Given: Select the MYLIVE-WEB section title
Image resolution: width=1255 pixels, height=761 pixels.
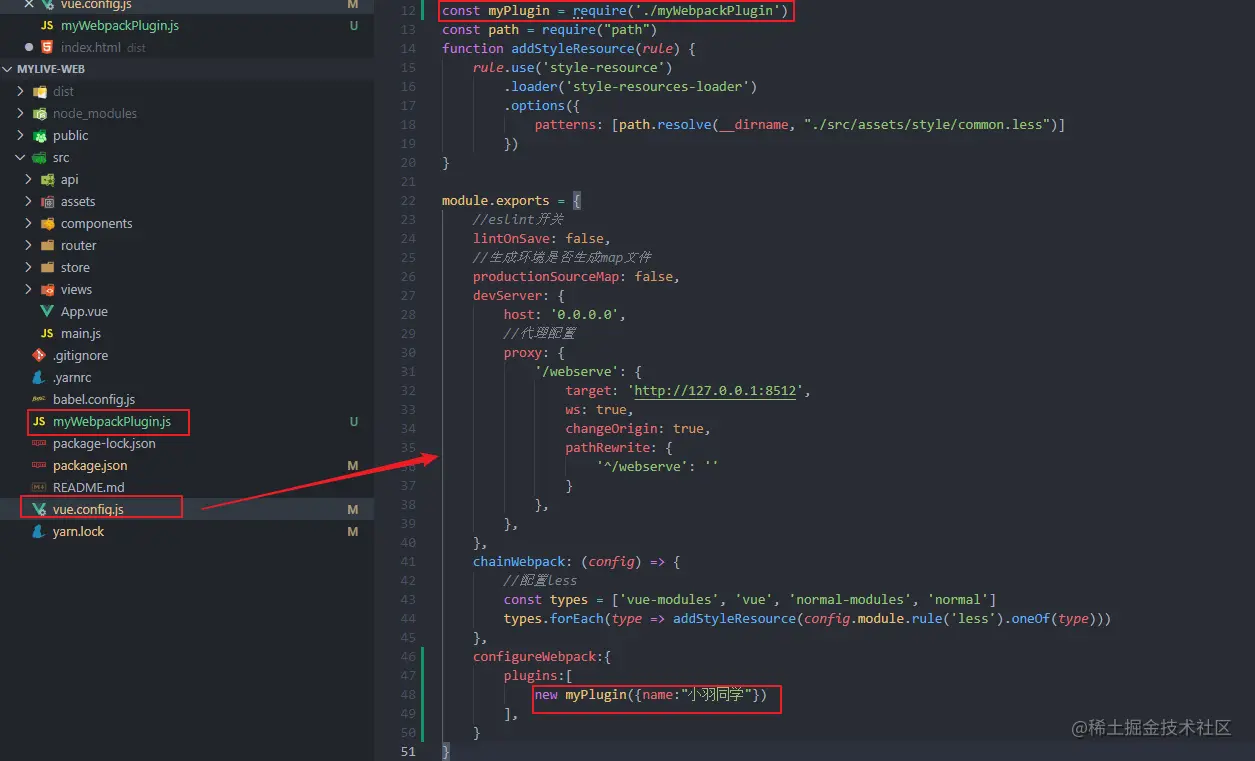Looking at the screenshot, I should click(x=51, y=69).
